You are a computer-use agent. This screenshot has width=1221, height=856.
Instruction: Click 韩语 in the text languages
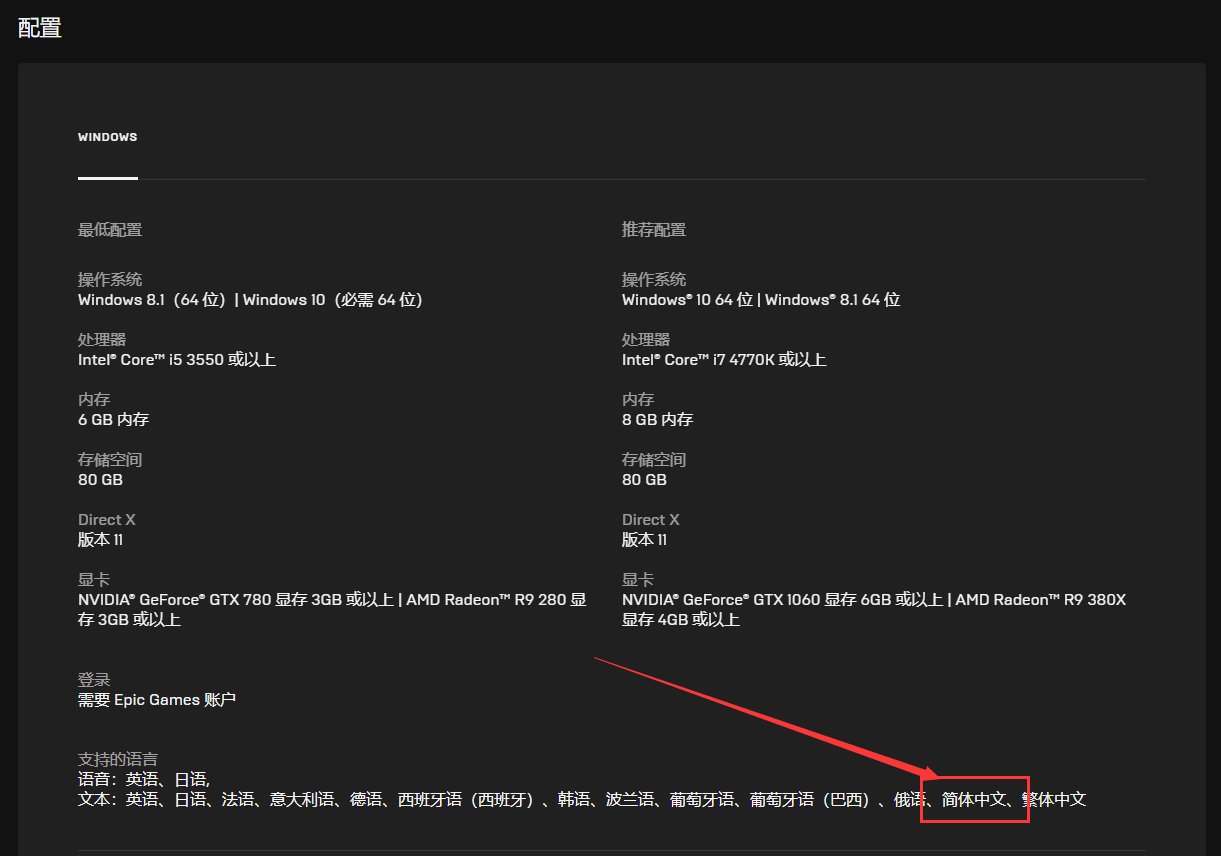click(x=574, y=800)
